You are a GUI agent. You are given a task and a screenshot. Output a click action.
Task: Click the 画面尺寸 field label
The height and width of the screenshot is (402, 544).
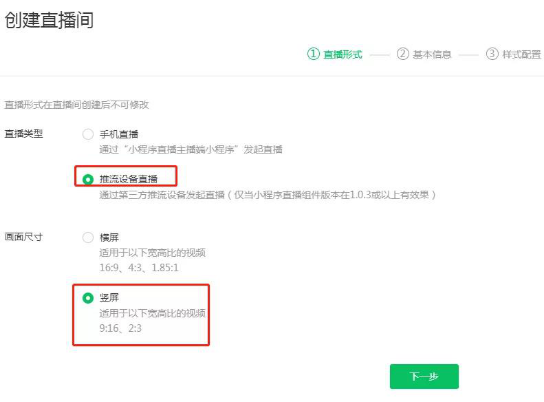tap(24, 237)
